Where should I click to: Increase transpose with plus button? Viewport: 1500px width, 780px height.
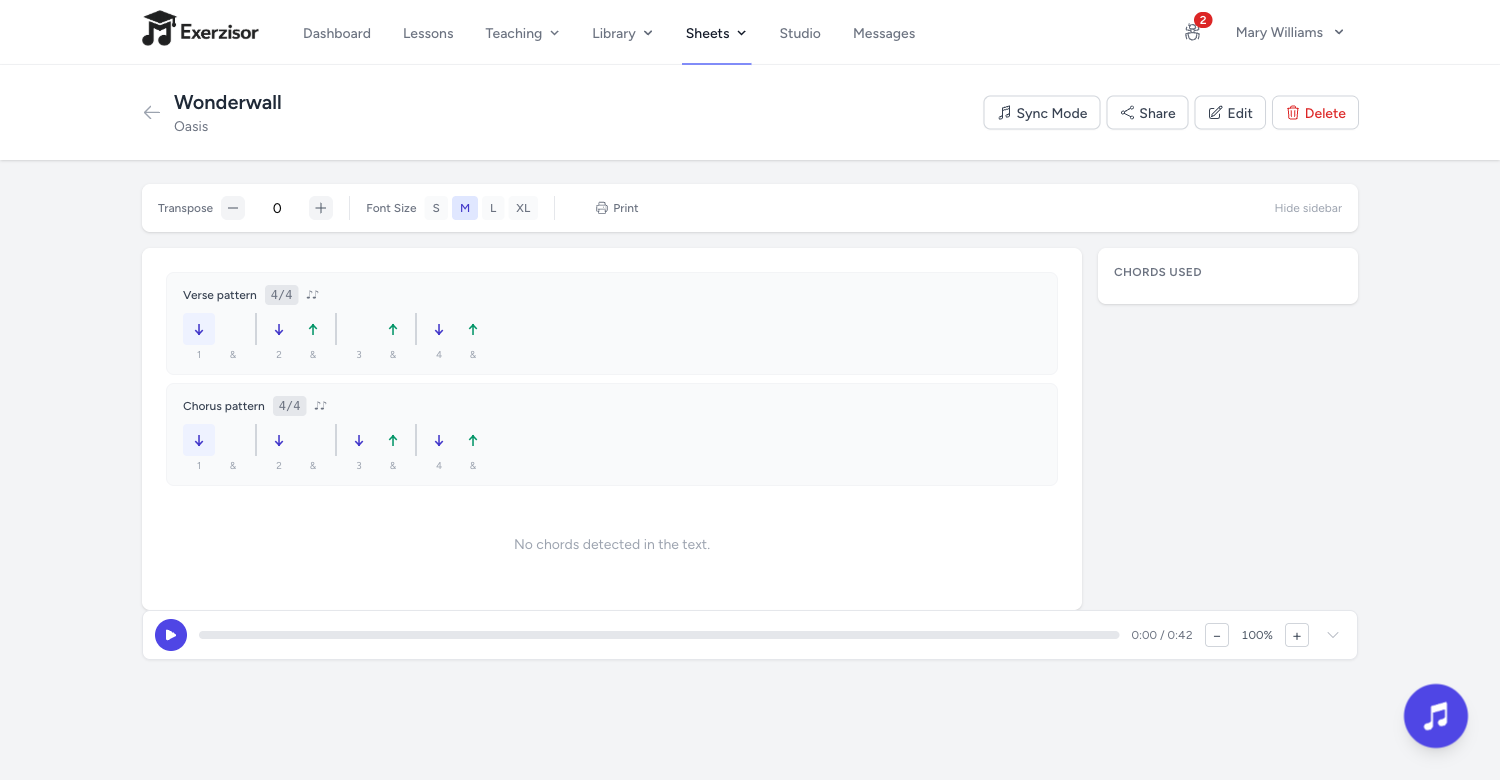[x=321, y=208]
